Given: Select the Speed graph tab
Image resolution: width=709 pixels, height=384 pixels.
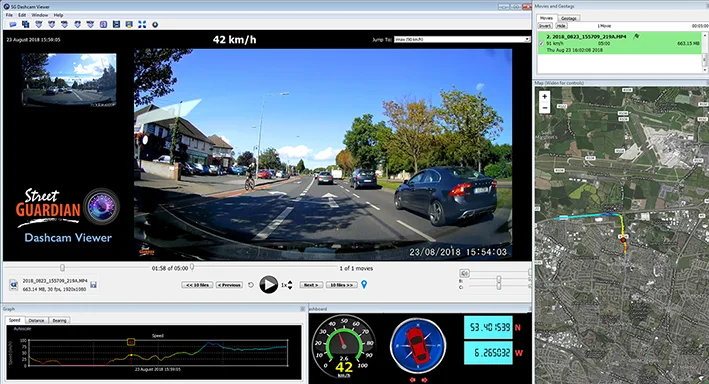Looking at the screenshot, I should pyautogui.click(x=15, y=320).
